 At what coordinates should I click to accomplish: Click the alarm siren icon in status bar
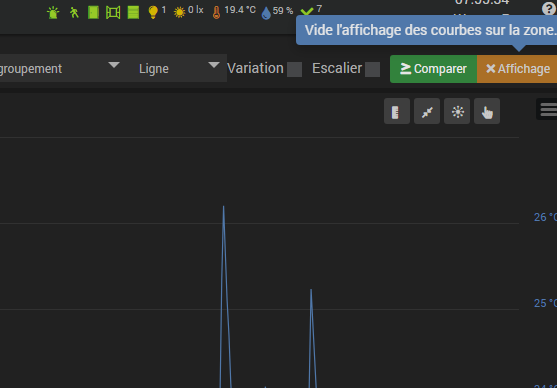coord(53,12)
